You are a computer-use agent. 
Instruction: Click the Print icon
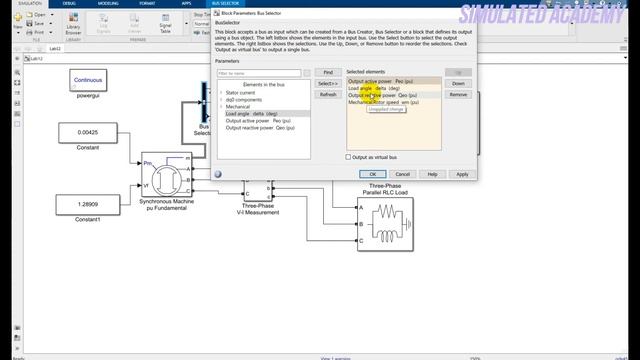pyautogui.click(x=29, y=32)
